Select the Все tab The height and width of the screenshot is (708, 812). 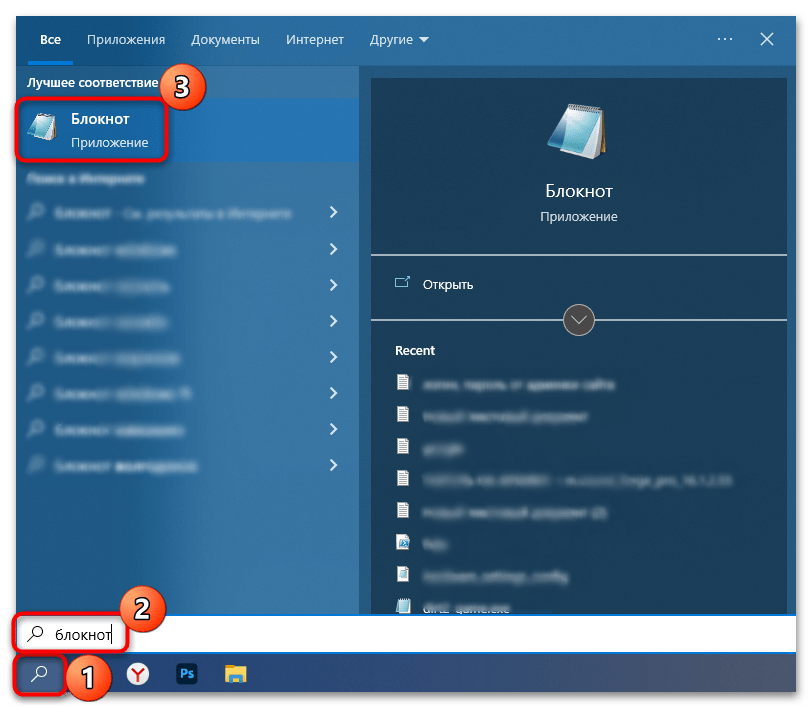[50, 39]
